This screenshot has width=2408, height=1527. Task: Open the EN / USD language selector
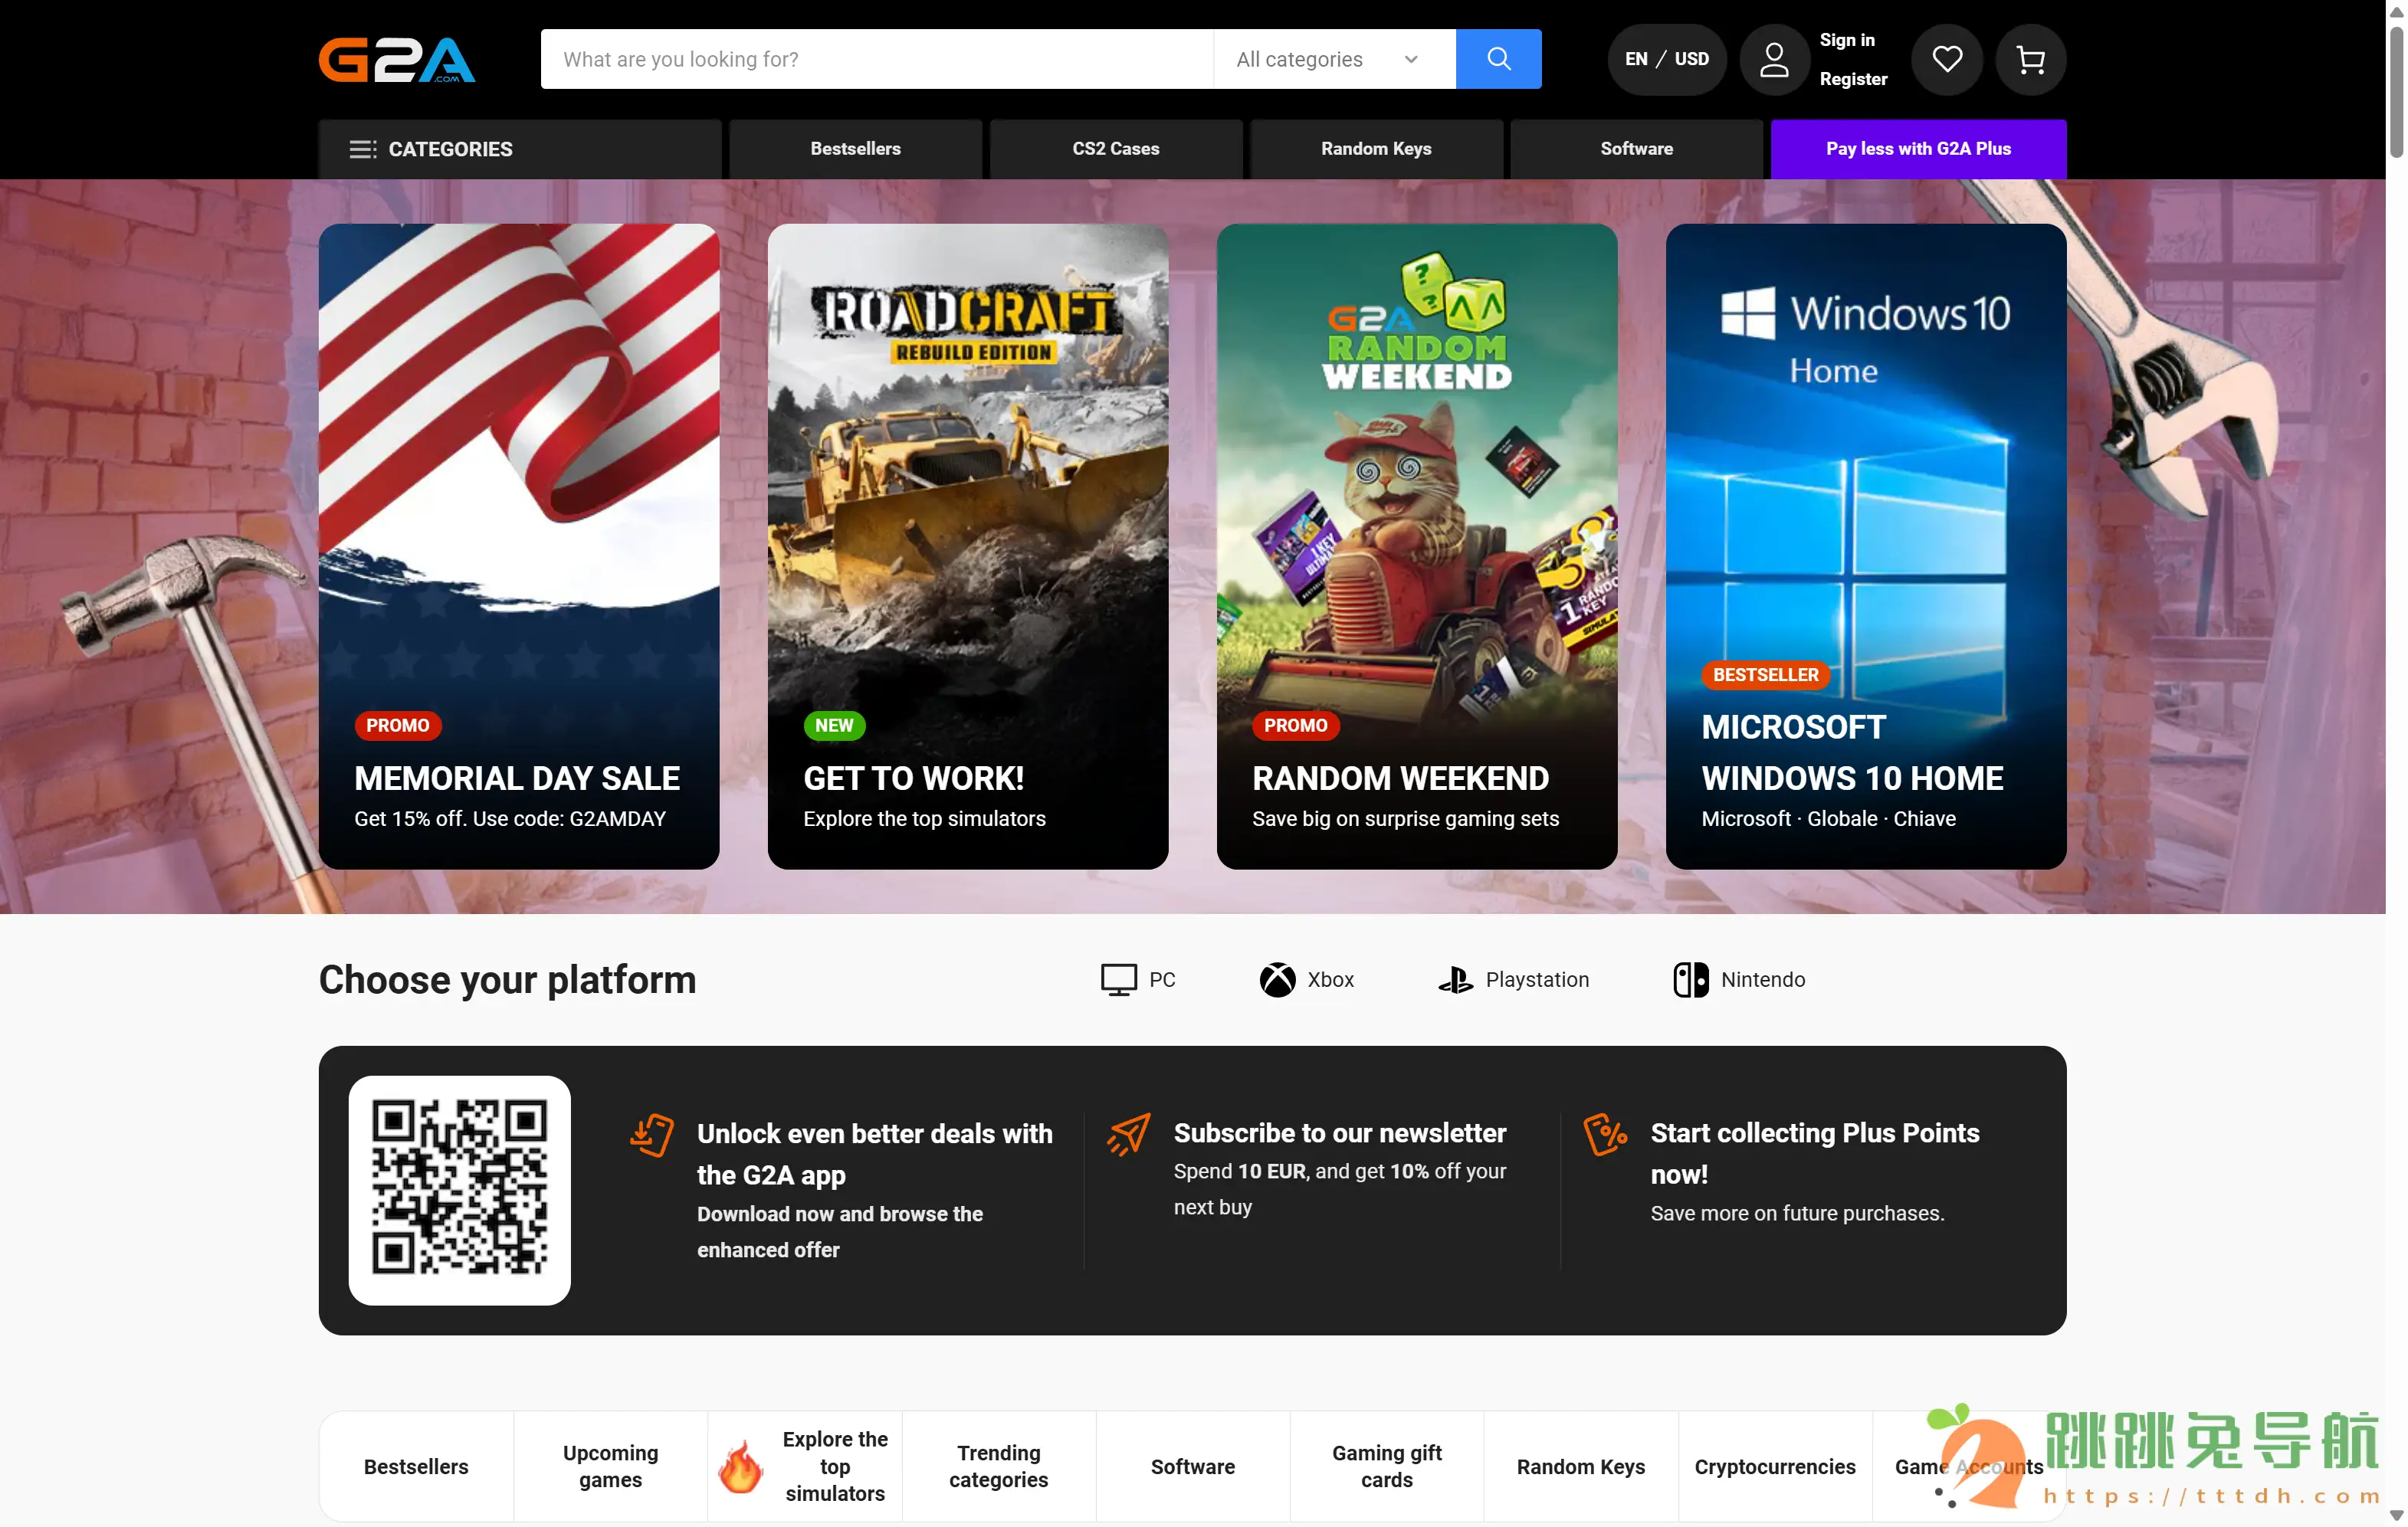tap(1666, 59)
